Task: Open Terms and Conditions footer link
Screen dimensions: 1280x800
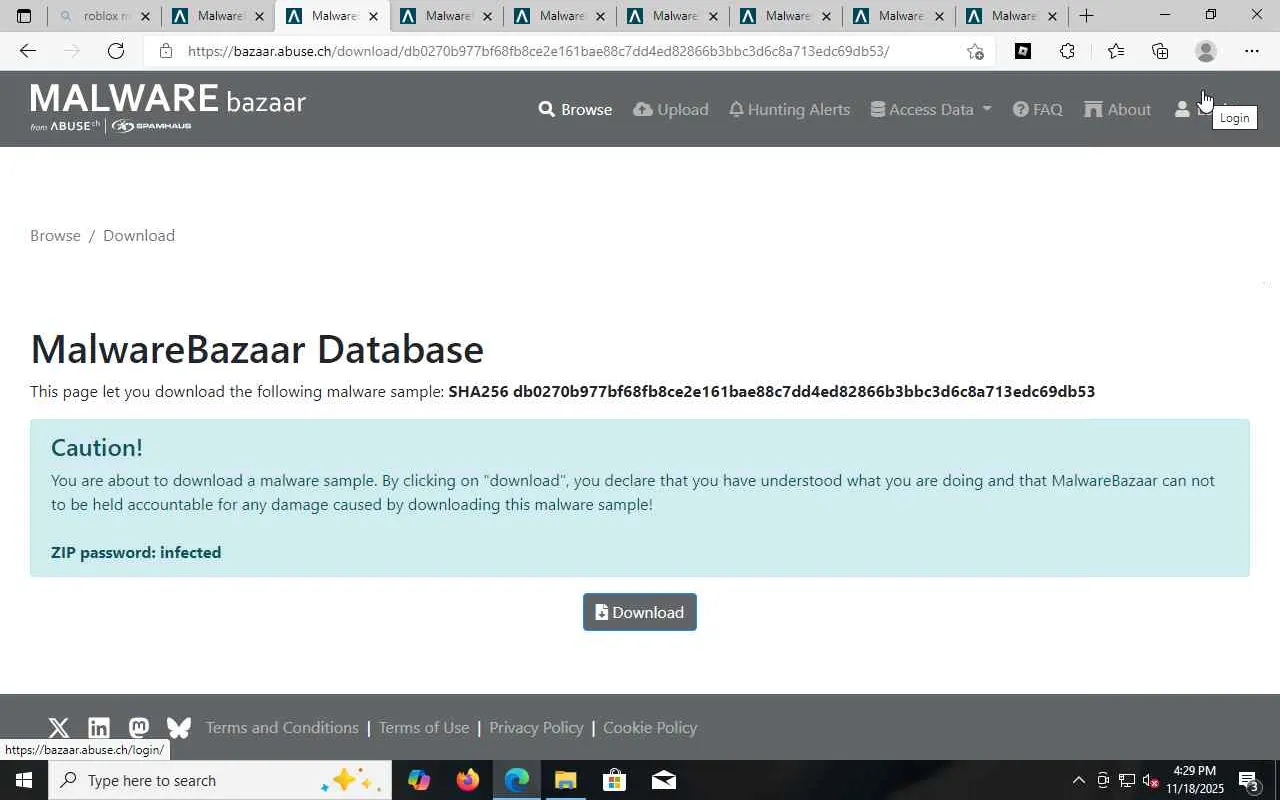Action: [282, 727]
